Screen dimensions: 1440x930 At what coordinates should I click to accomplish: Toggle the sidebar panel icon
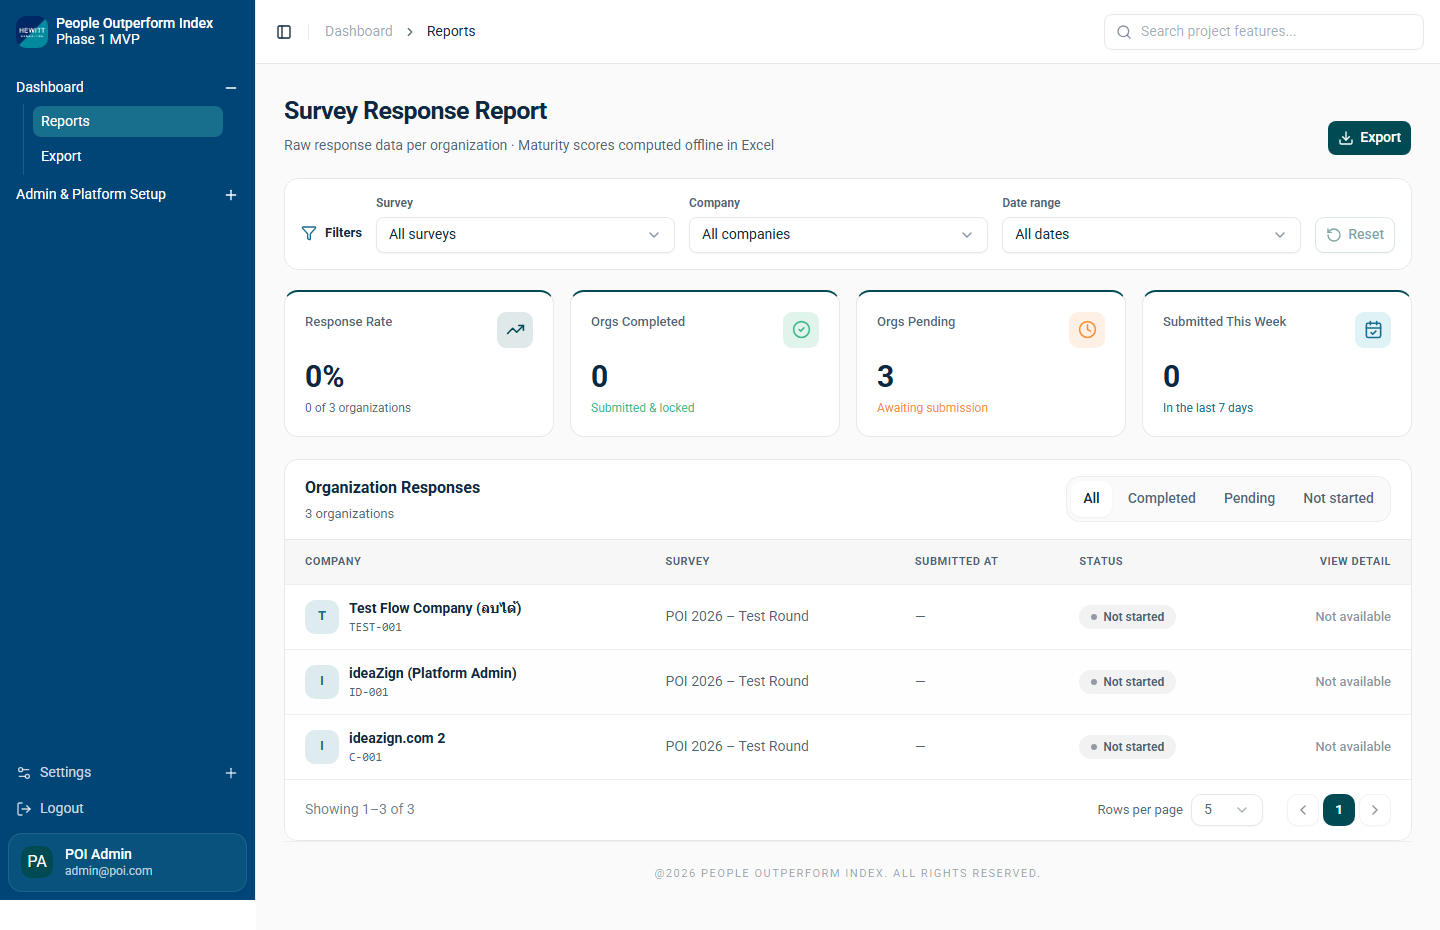[284, 32]
